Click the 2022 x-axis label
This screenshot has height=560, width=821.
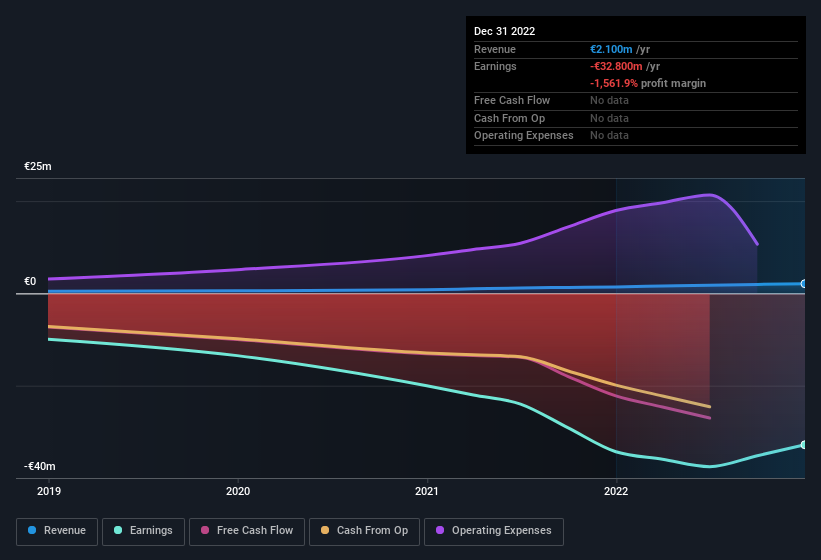click(x=616, y=491)
